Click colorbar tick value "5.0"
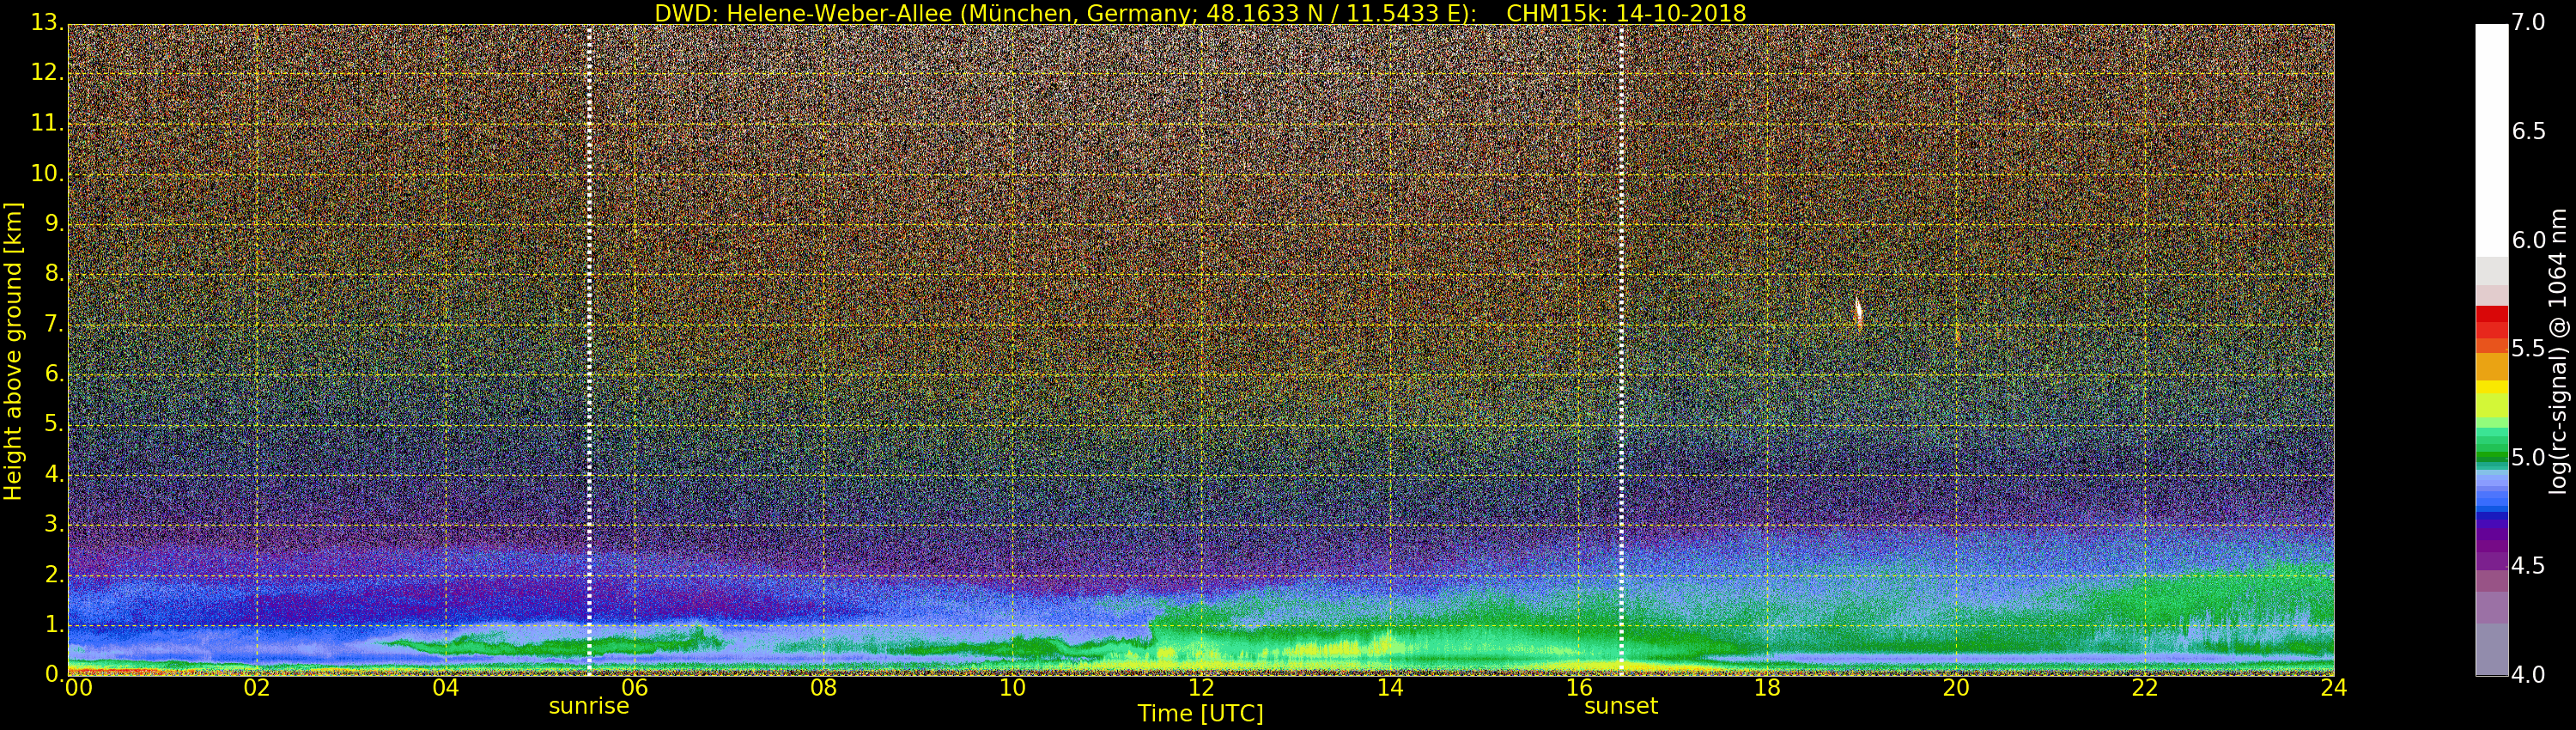The height and width of the screenshot is (730, 2576). [x=2528, y=458]
